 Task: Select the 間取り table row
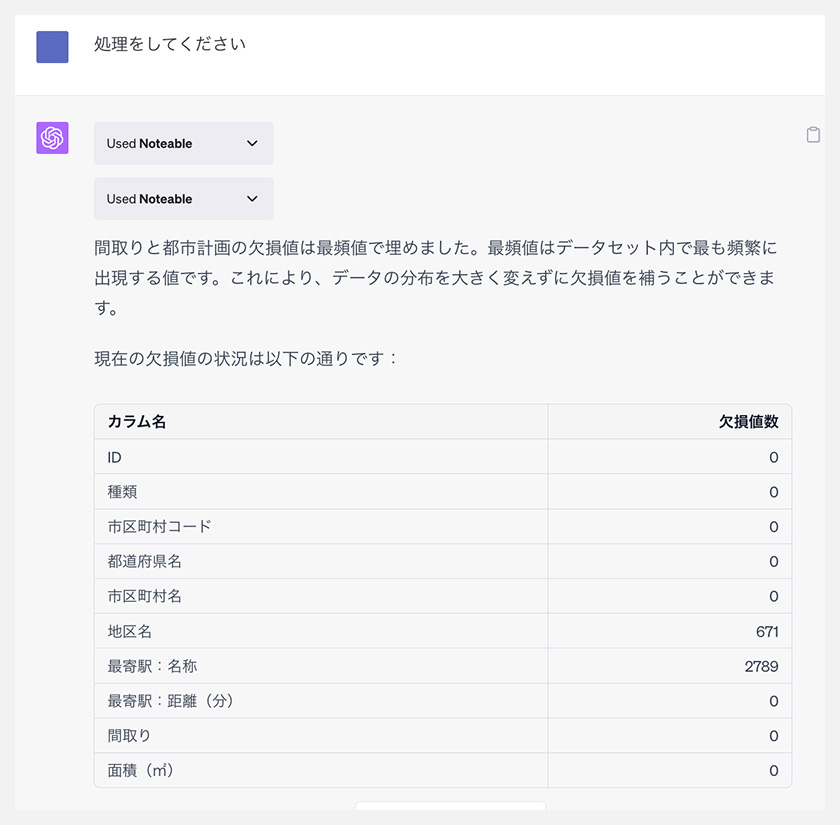443,736
